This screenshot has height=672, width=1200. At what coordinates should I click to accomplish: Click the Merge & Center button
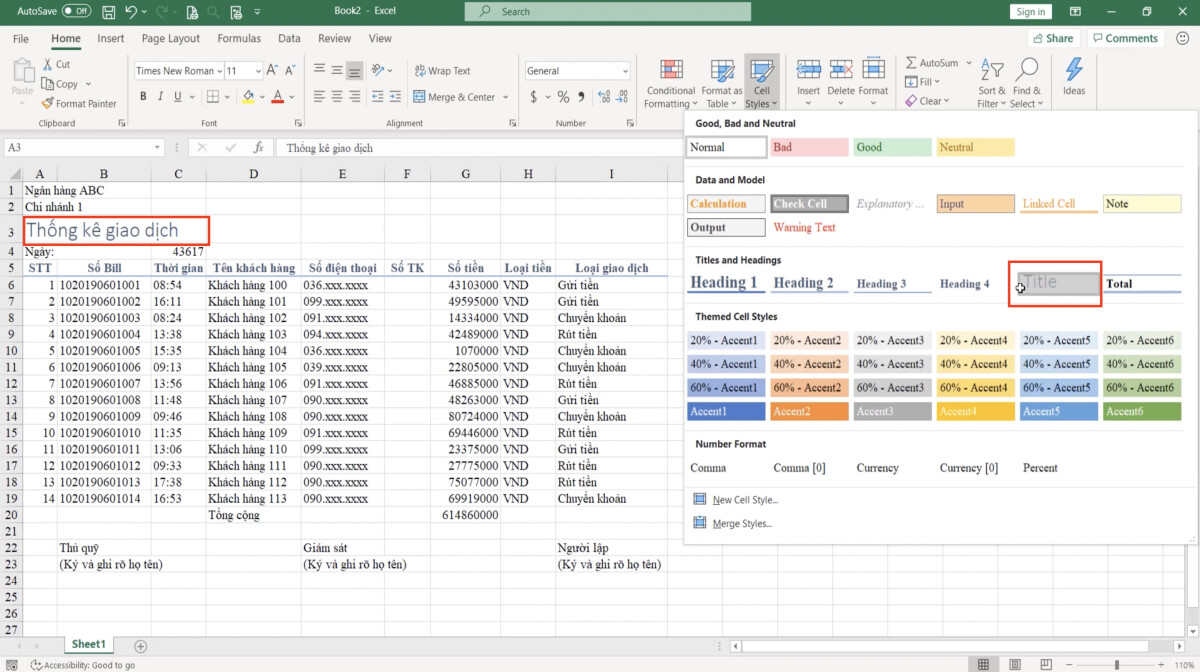454,97
